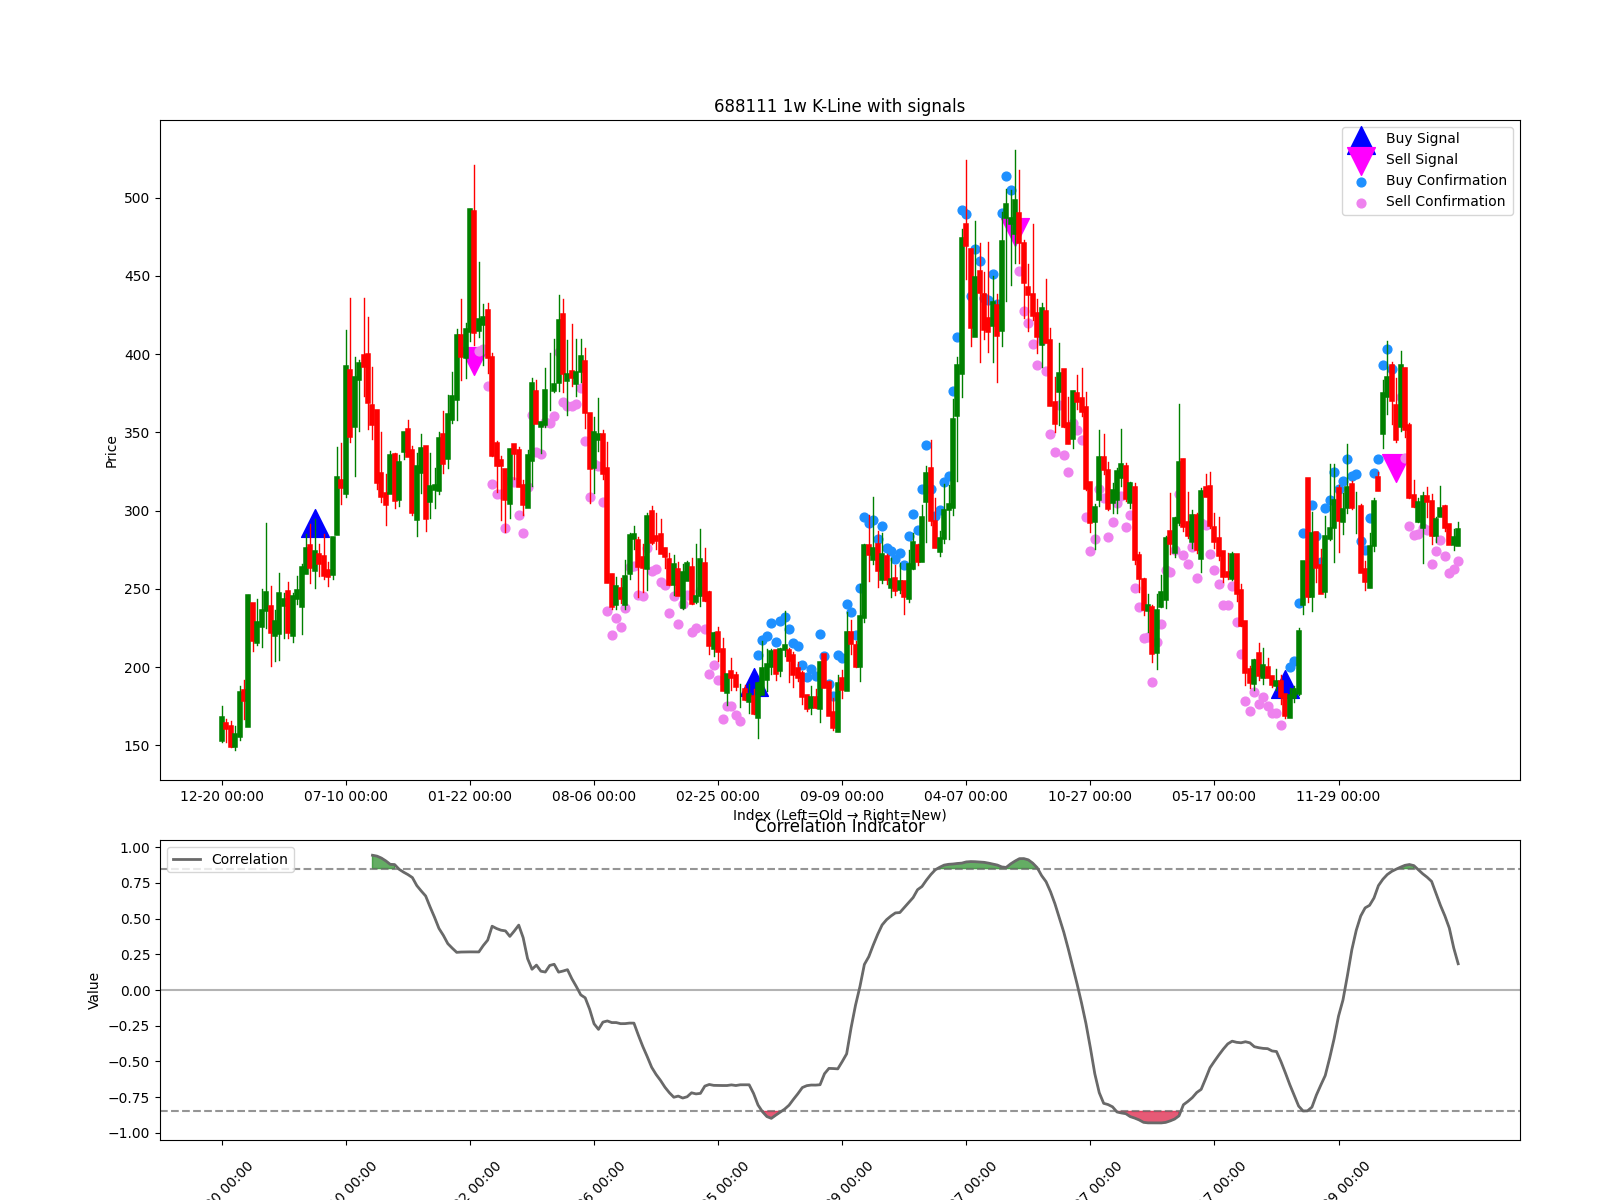Click the '05-17 00:00' date tick

pyautogui.click(x=1214, y=797)
